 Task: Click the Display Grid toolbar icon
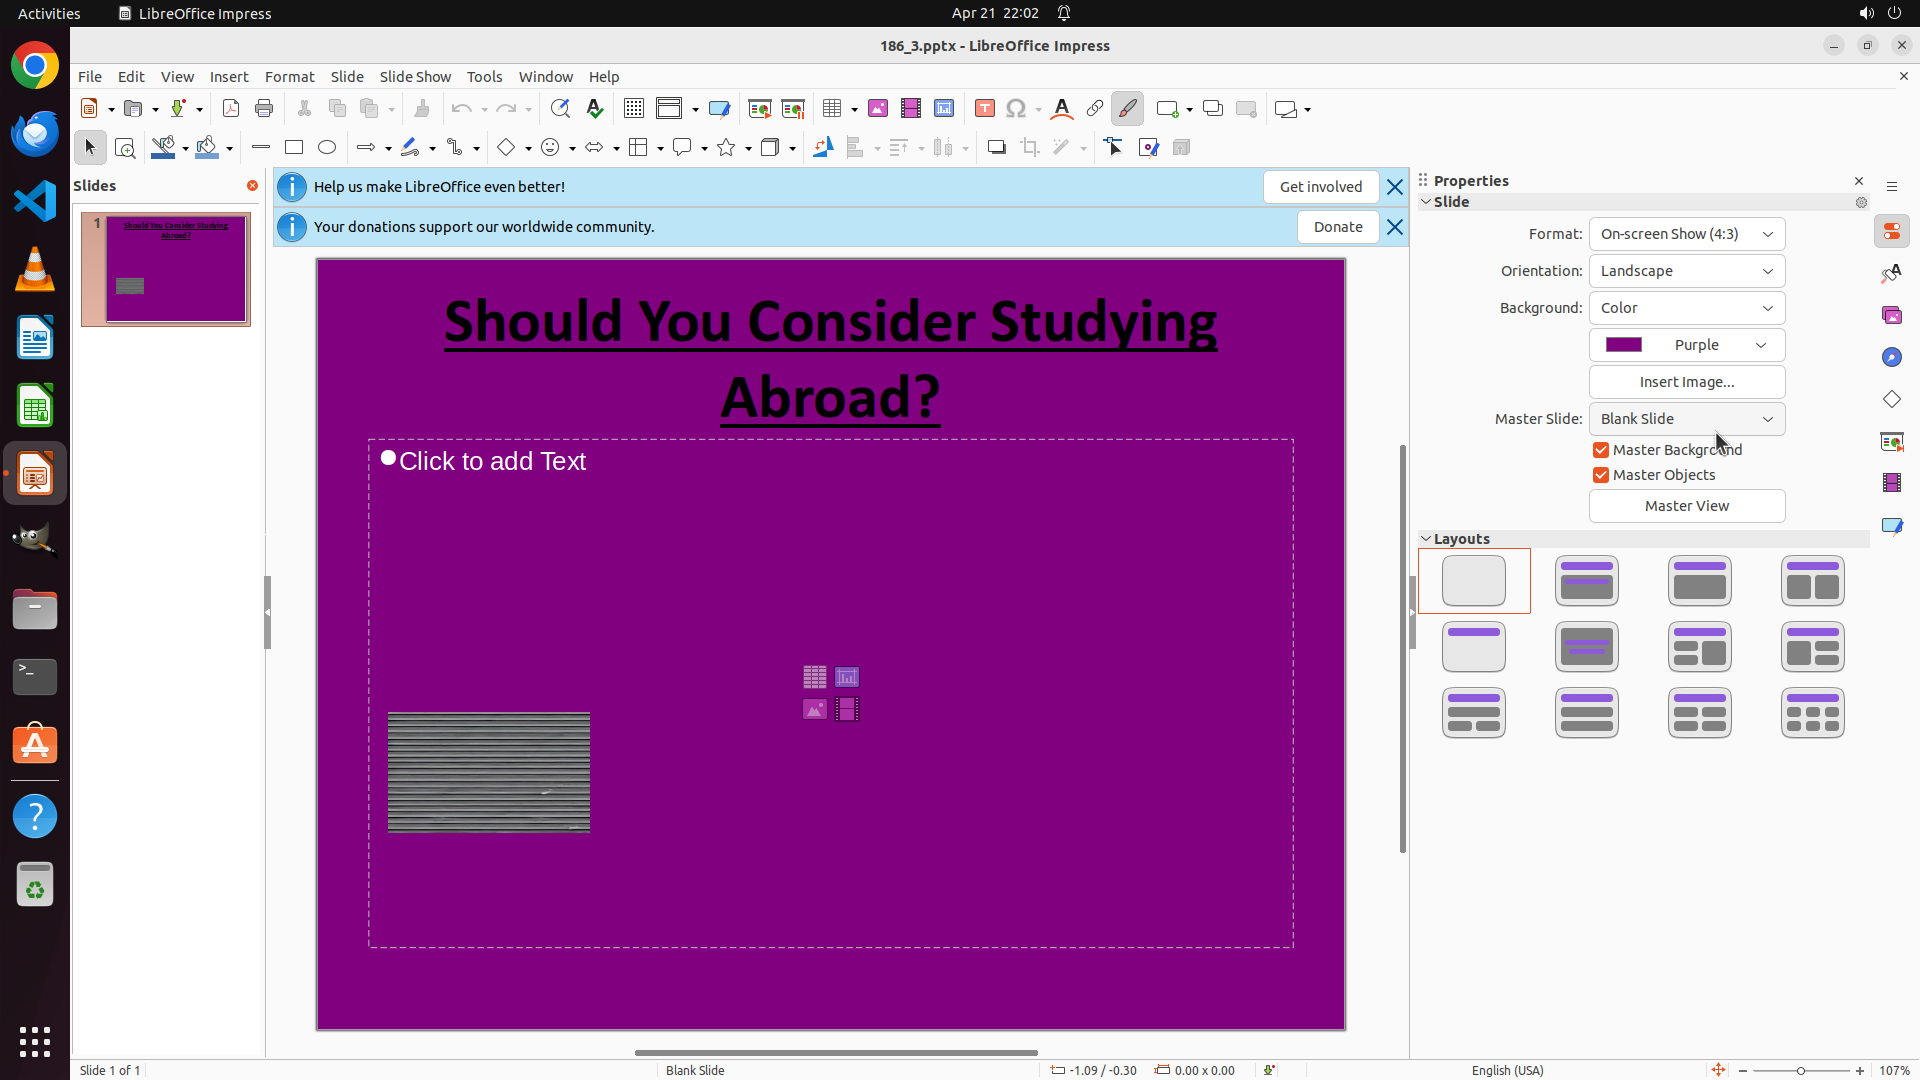click(634, 109)
